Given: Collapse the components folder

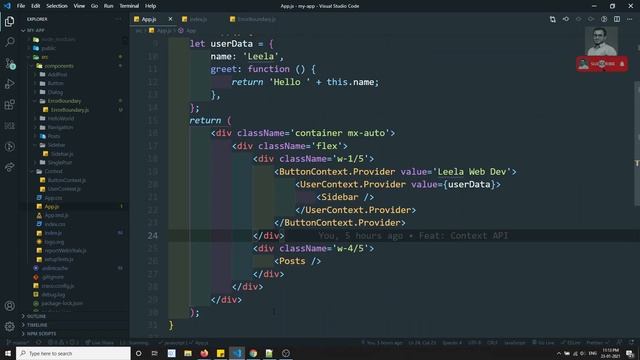Looking at the screenshot, I should click(59, 66).
